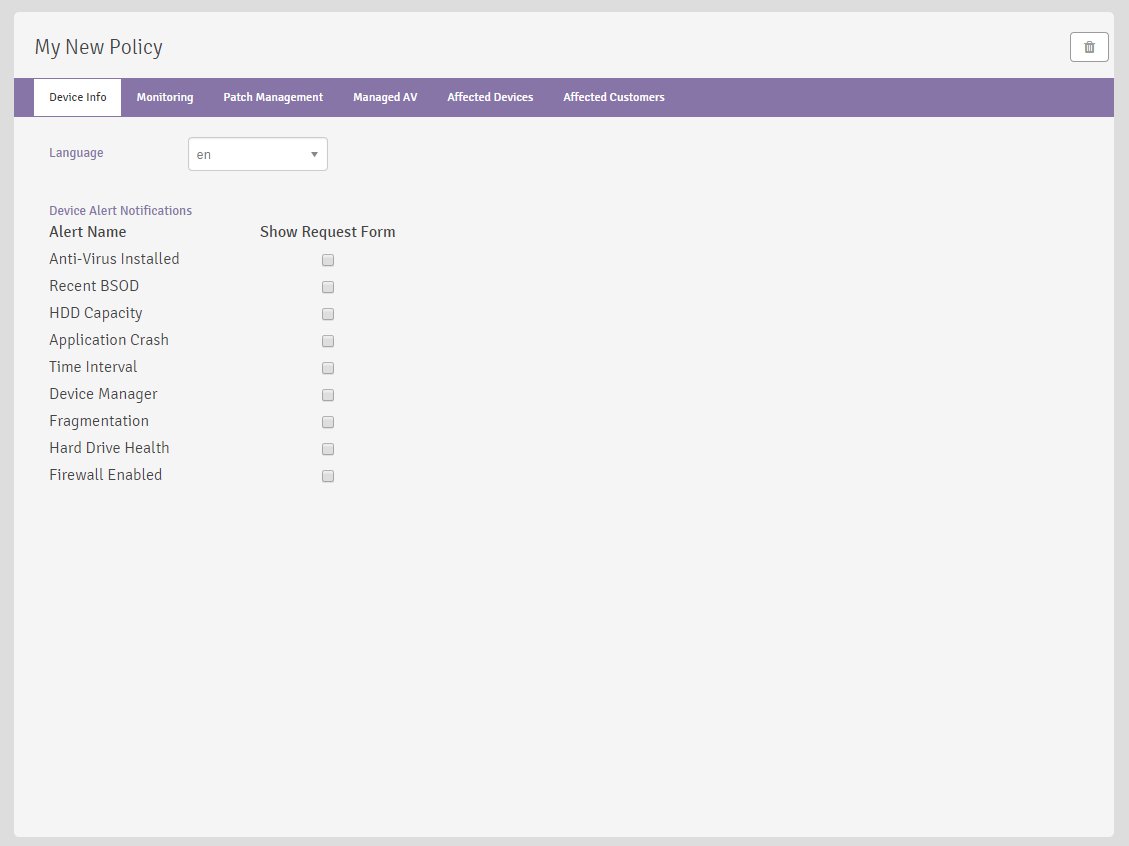Click the Anti-Virus Installed alert name

tap(114, 258)
